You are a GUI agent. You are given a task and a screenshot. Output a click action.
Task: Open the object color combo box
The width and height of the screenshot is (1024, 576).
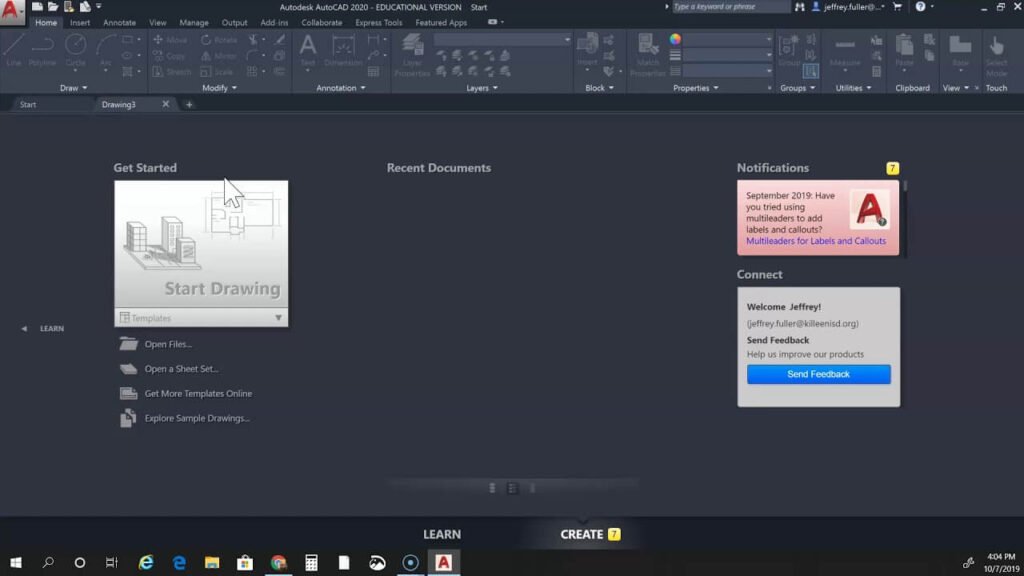728,39
